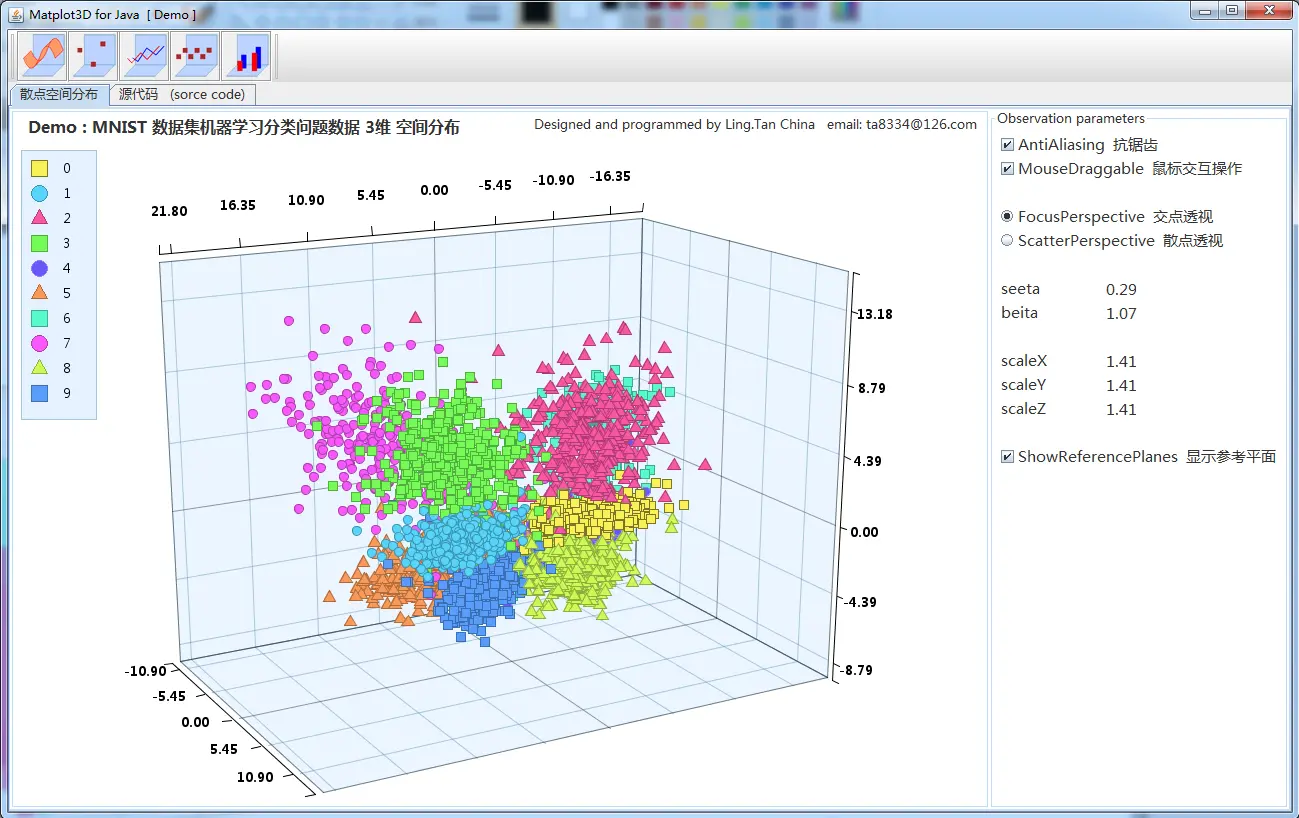1299x818 pixels.
Task: Click the seeta value 0.29
Action: (x=1121, y=290)
